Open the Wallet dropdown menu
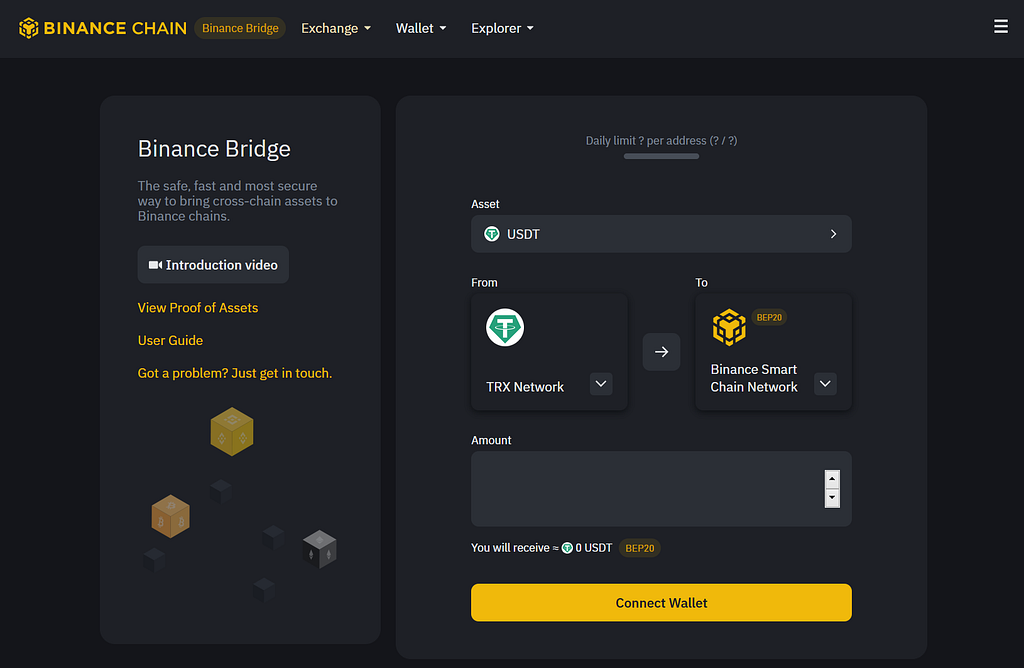1024x668 pixels. pyautogui.click(x=421, y=28)
